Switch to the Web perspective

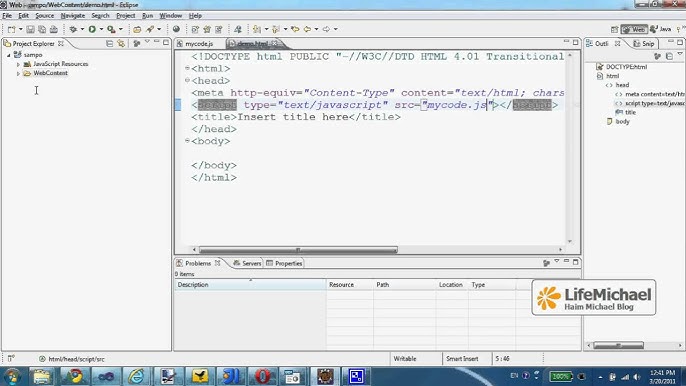point(634,29)
